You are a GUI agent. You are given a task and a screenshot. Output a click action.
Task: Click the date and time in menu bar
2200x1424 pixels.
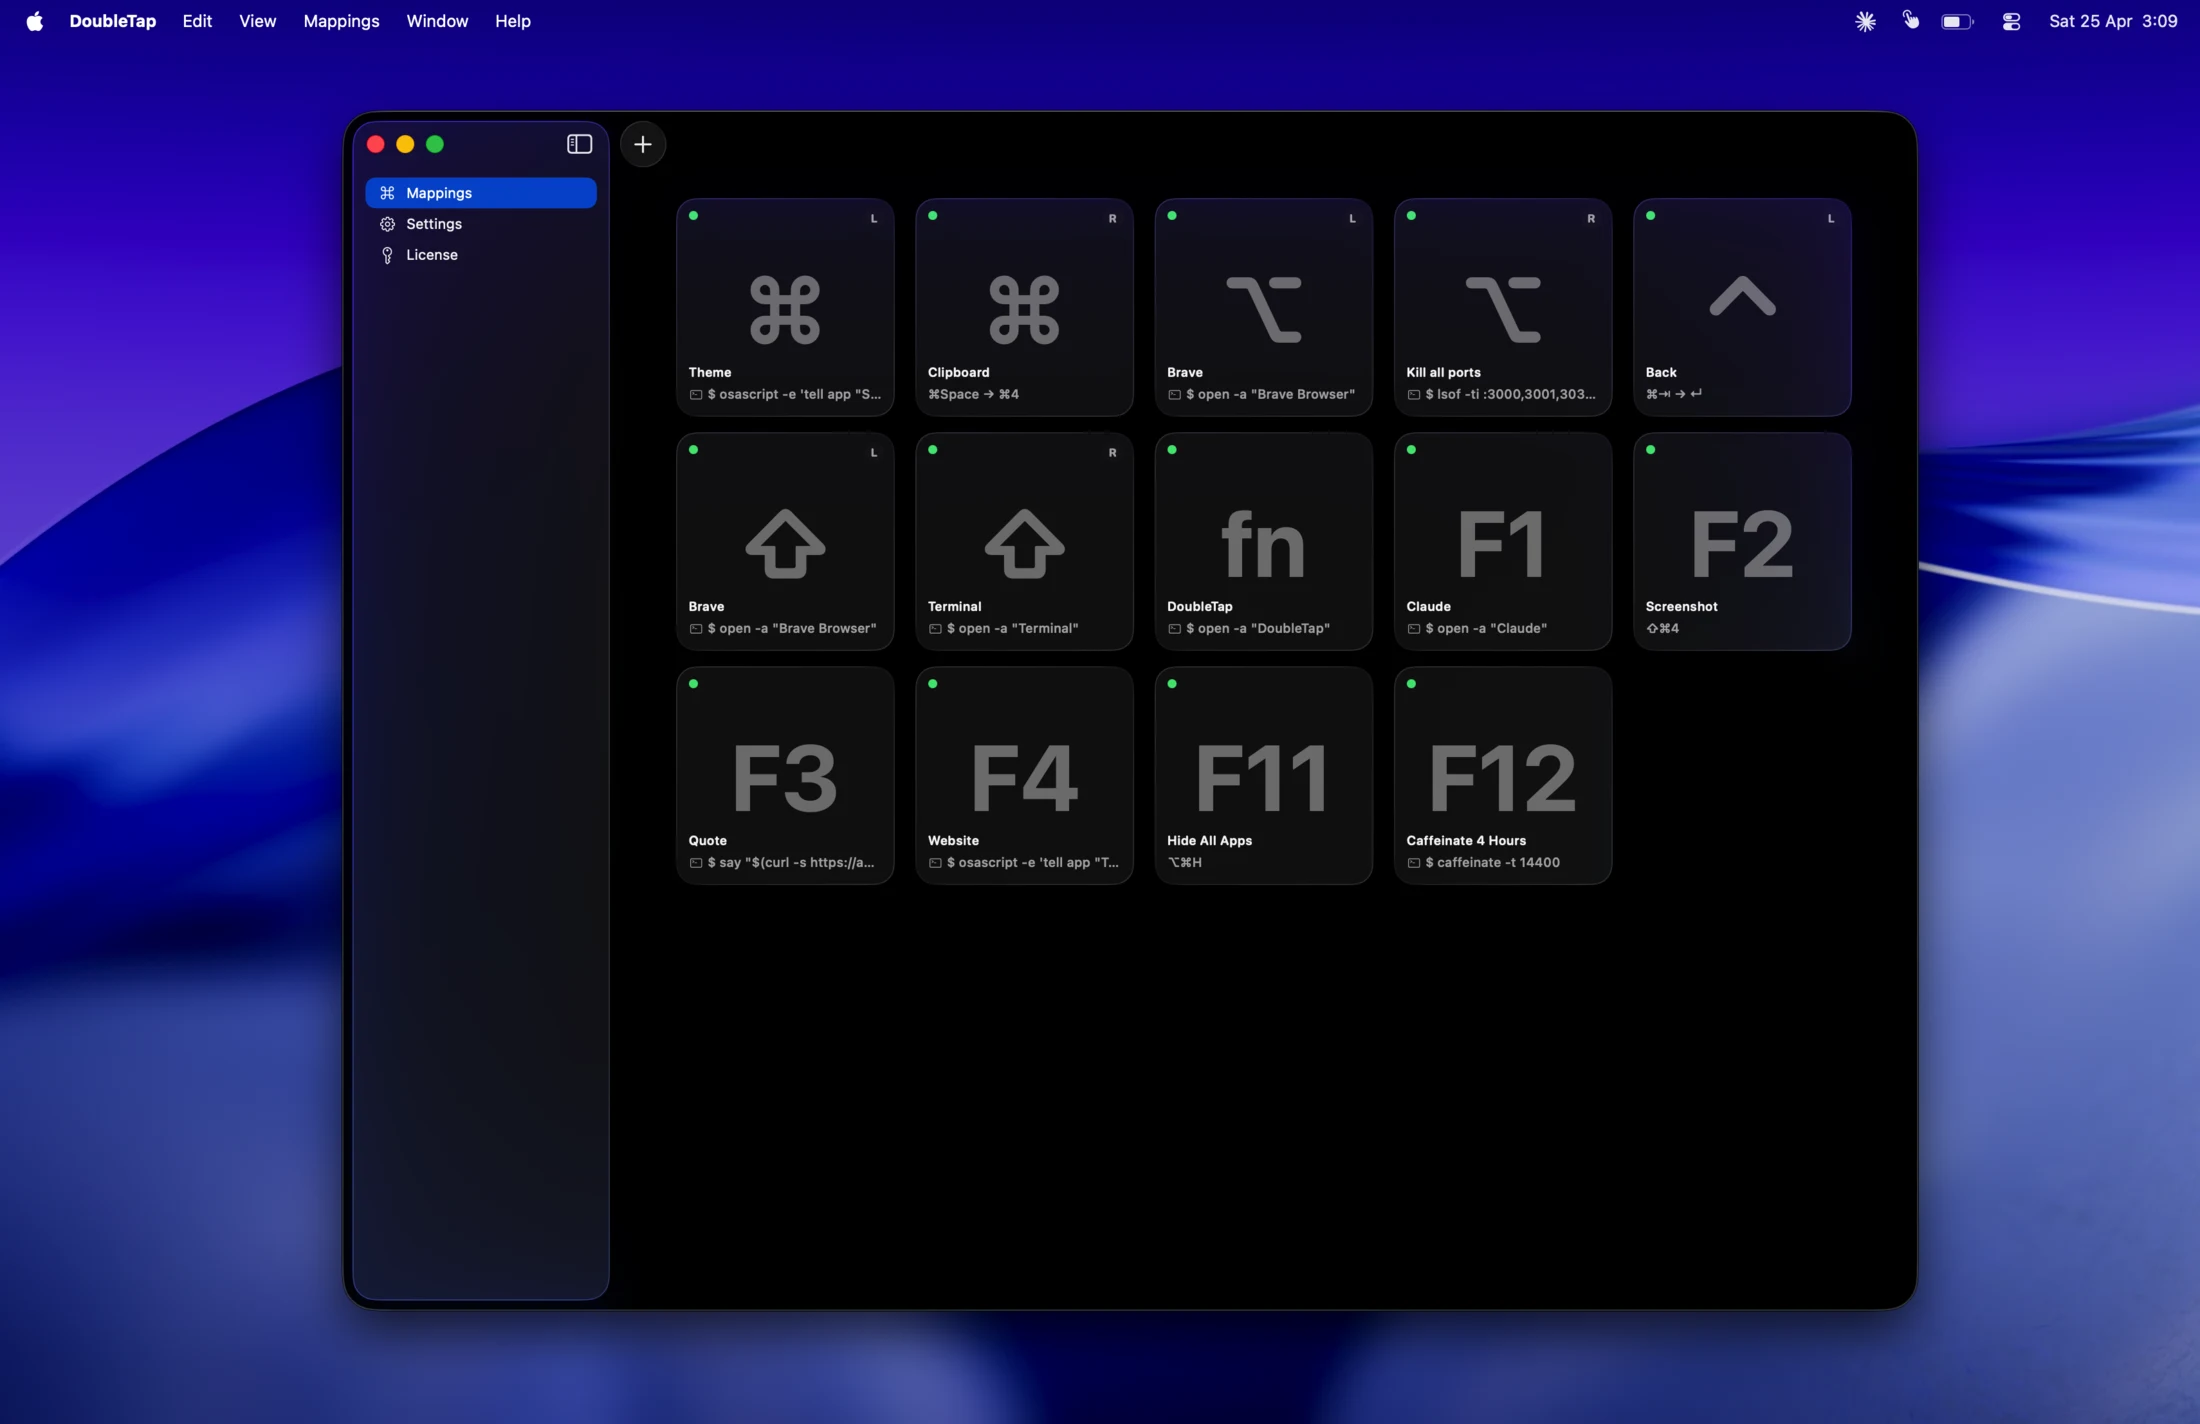point(2113,21)
